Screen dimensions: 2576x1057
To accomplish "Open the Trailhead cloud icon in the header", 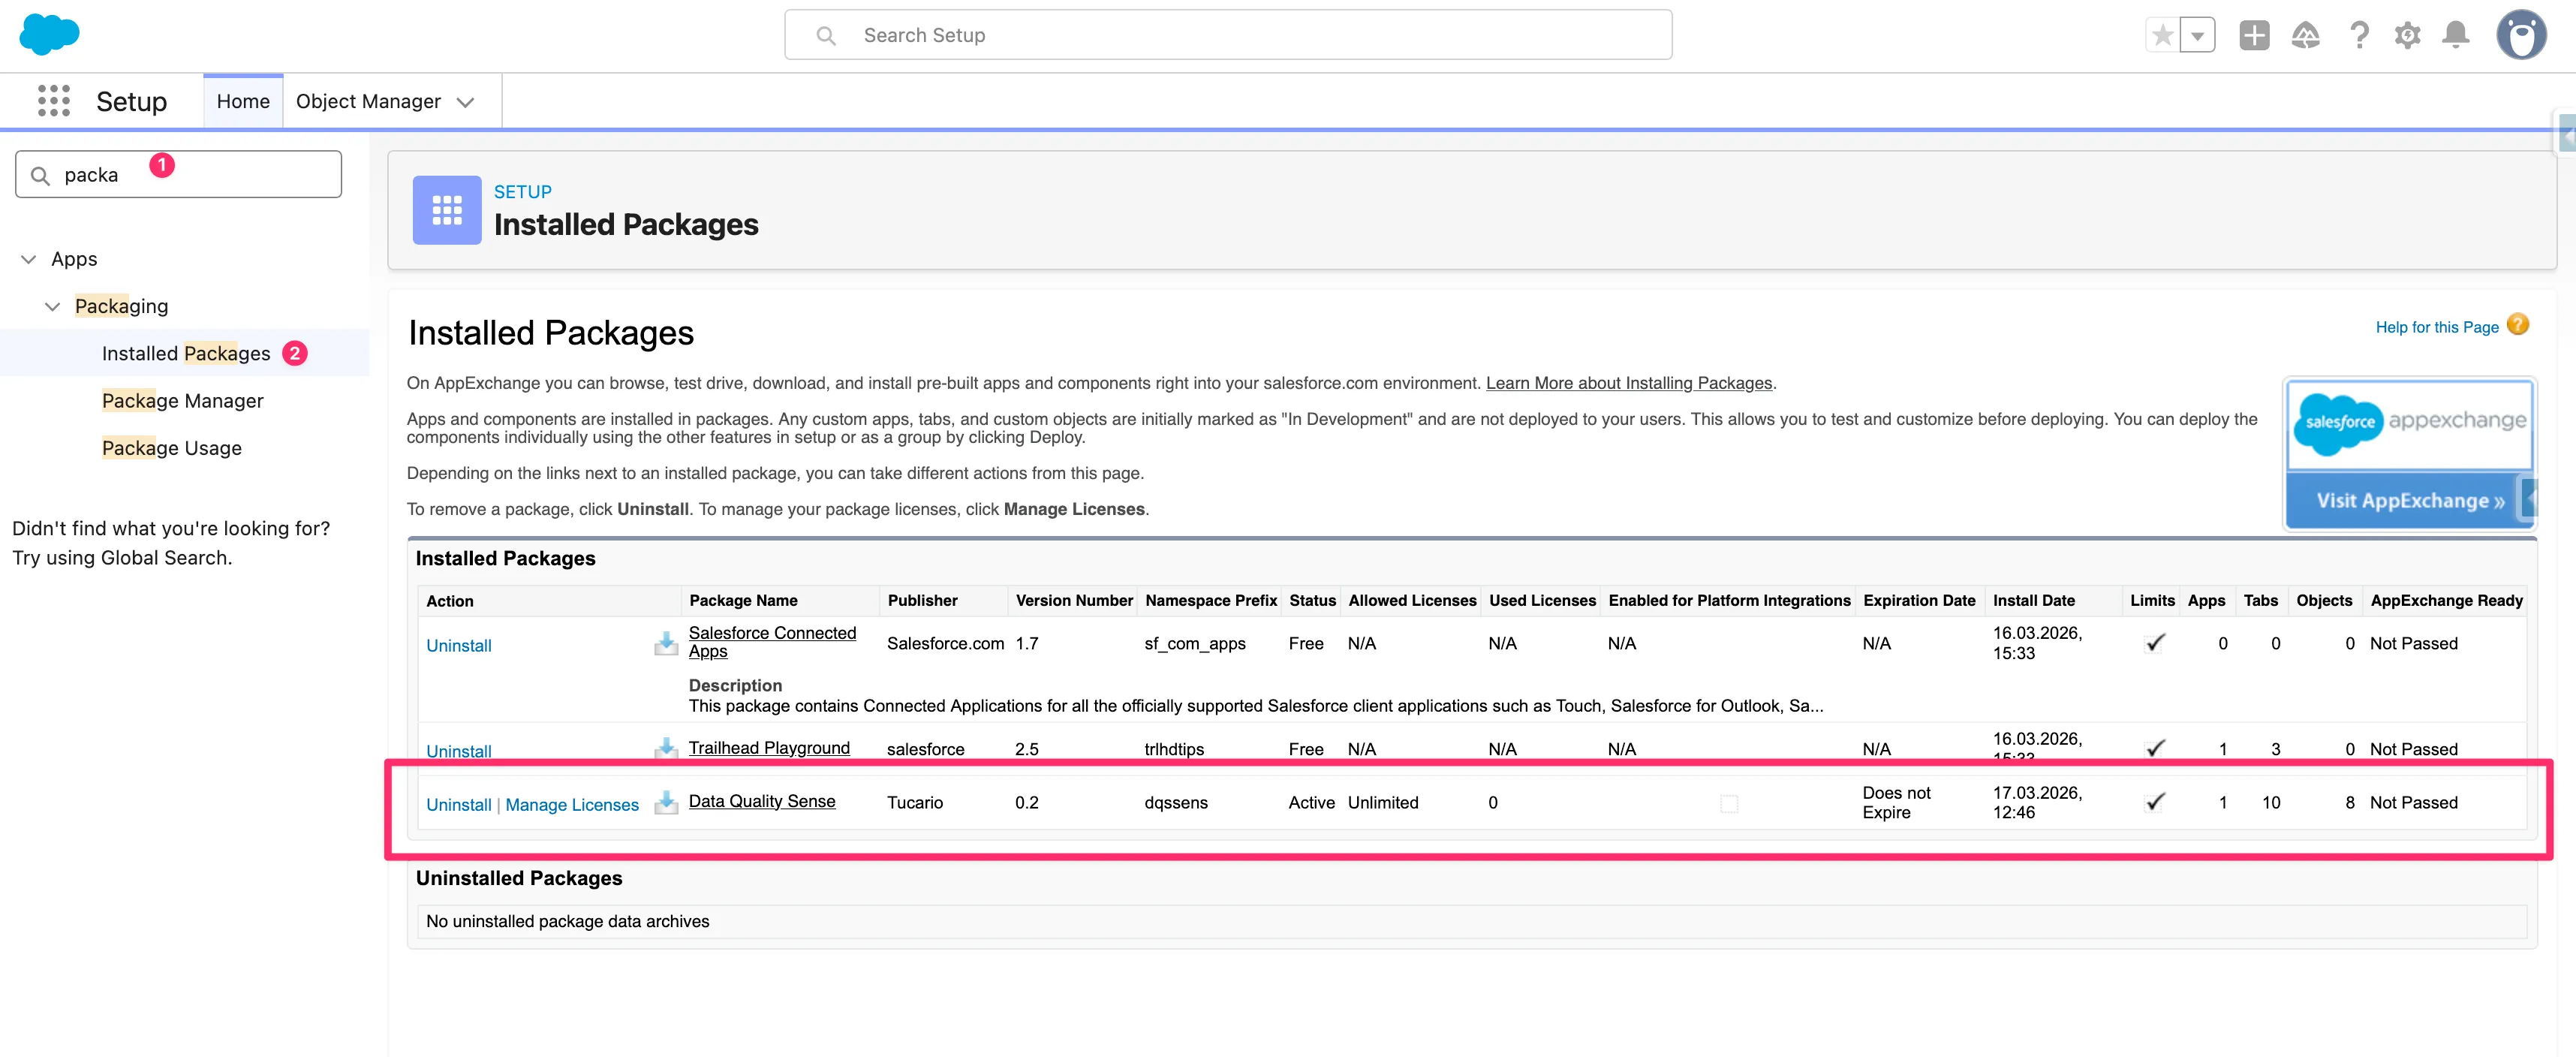I will pyautogui.click(x=2305, y=35).
